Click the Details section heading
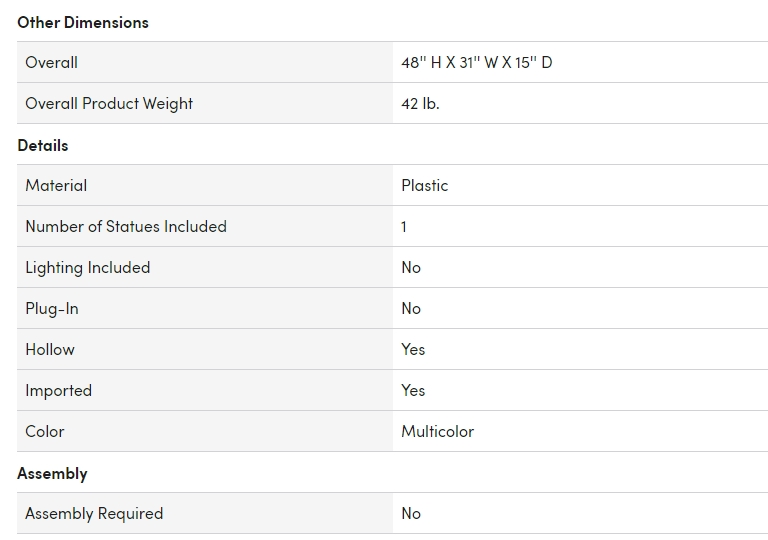Screen dimensions: 768x540 point(43,145)
